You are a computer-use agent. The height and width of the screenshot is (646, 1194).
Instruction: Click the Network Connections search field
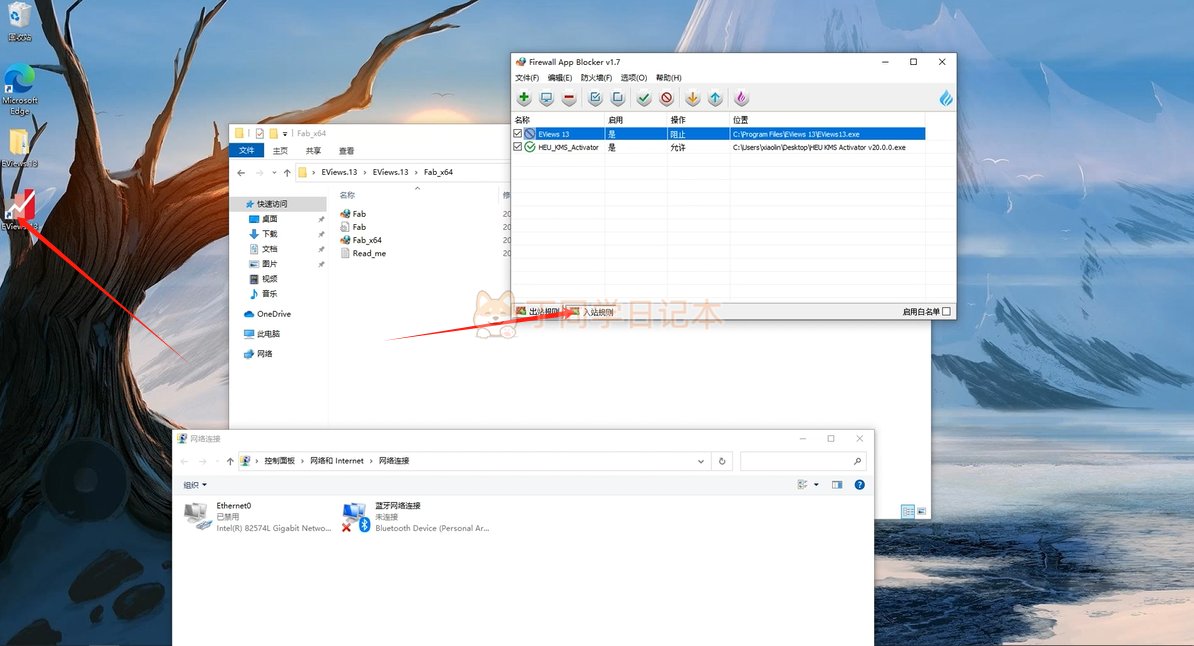[x=796, y=461]
